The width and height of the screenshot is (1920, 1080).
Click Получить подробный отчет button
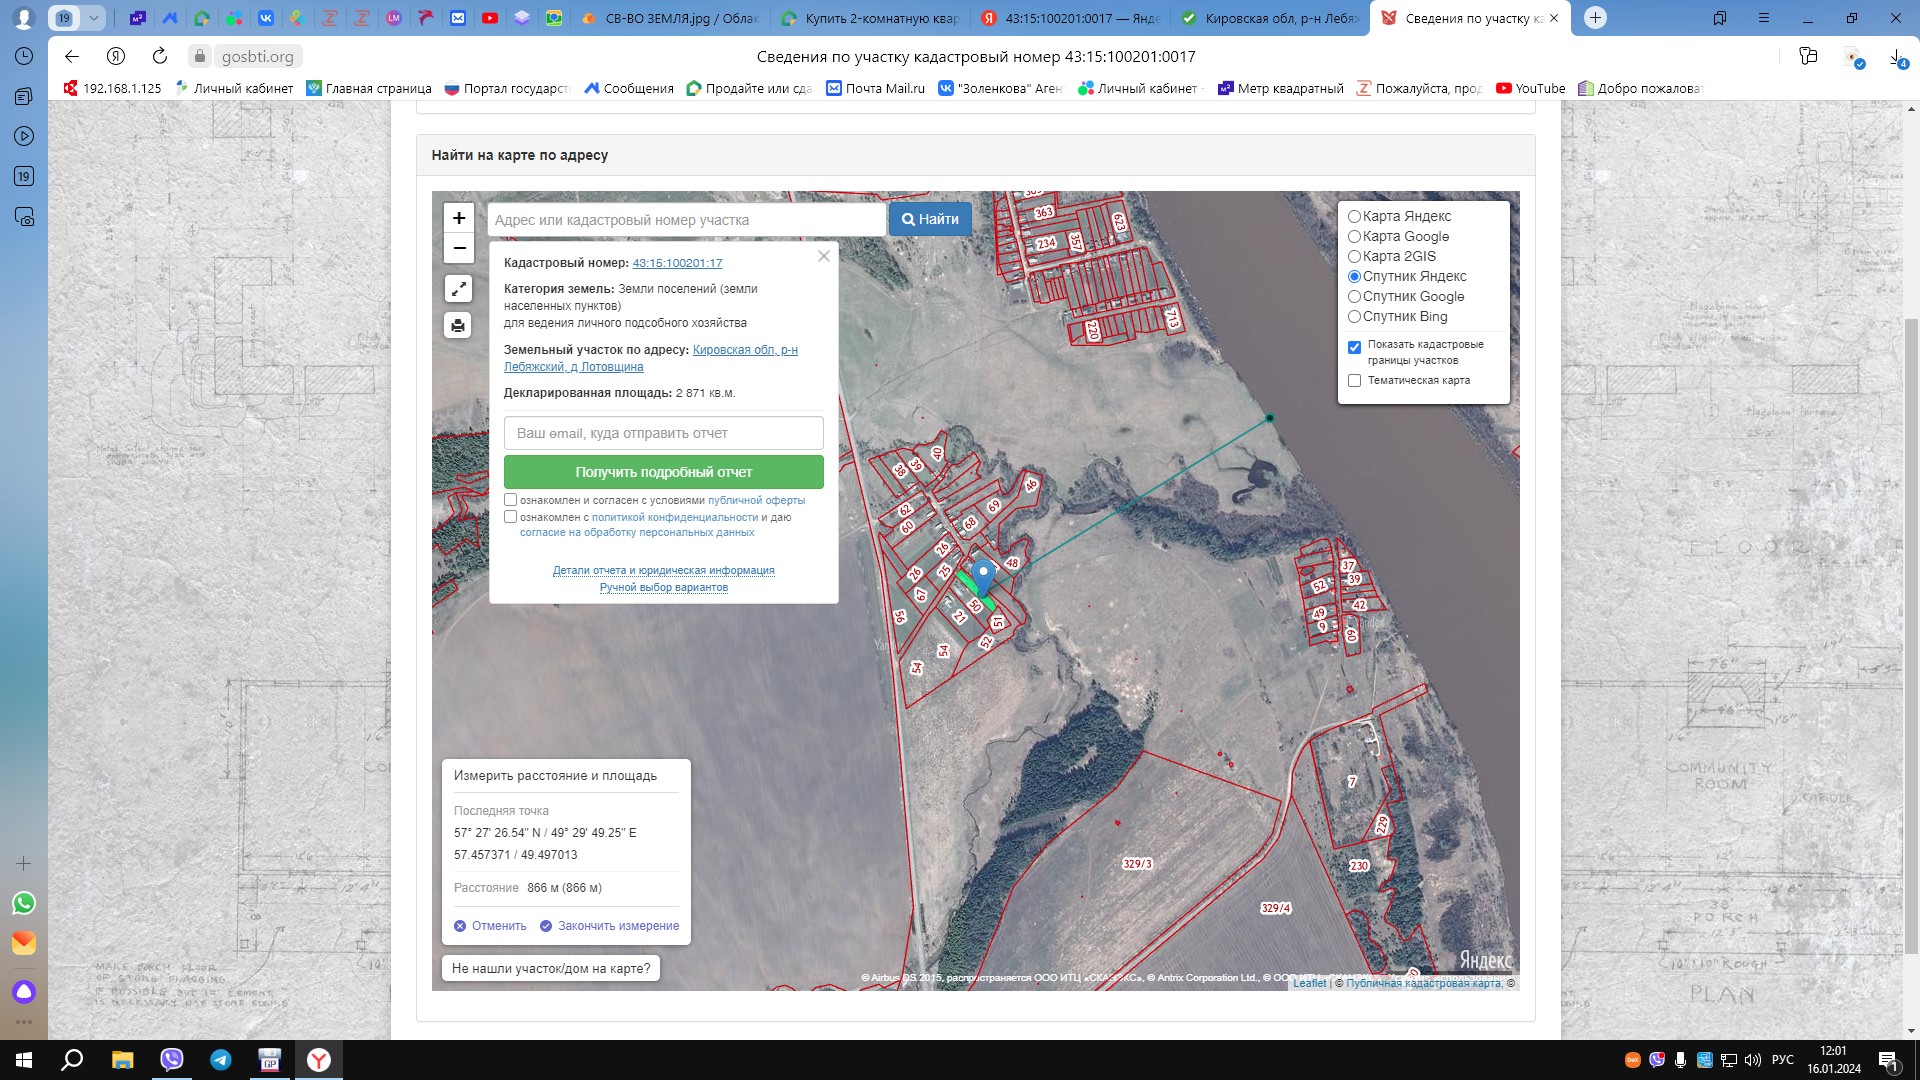click(663, 472)
